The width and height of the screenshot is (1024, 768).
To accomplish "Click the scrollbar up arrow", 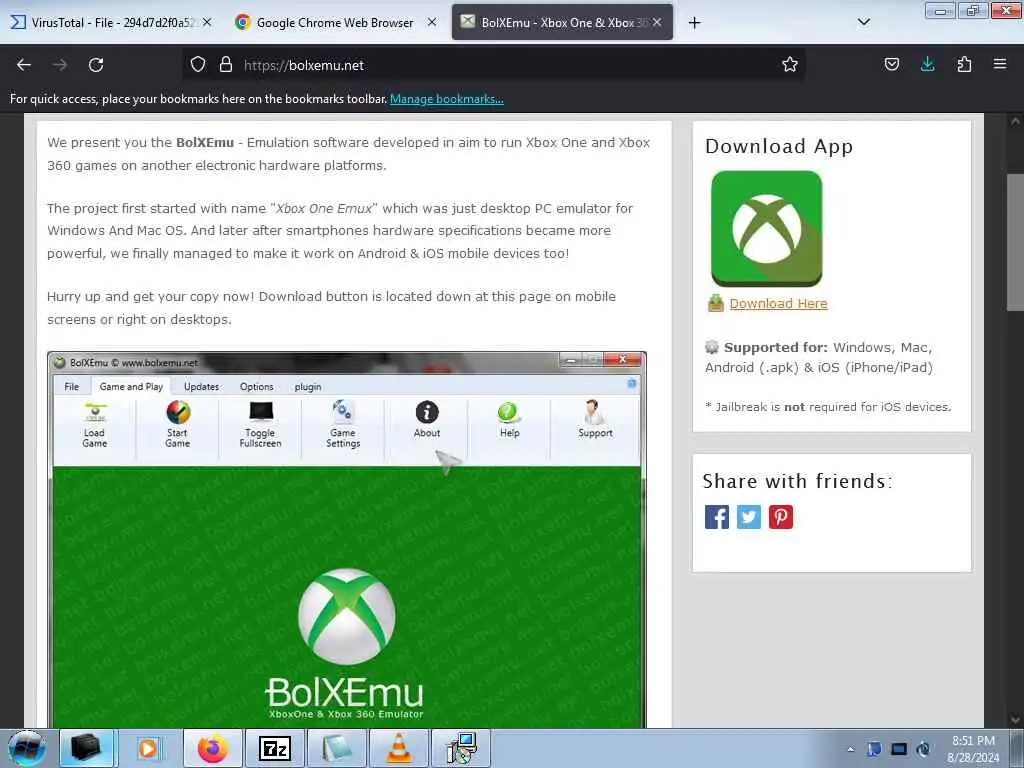I will [x=1015, y=121].
